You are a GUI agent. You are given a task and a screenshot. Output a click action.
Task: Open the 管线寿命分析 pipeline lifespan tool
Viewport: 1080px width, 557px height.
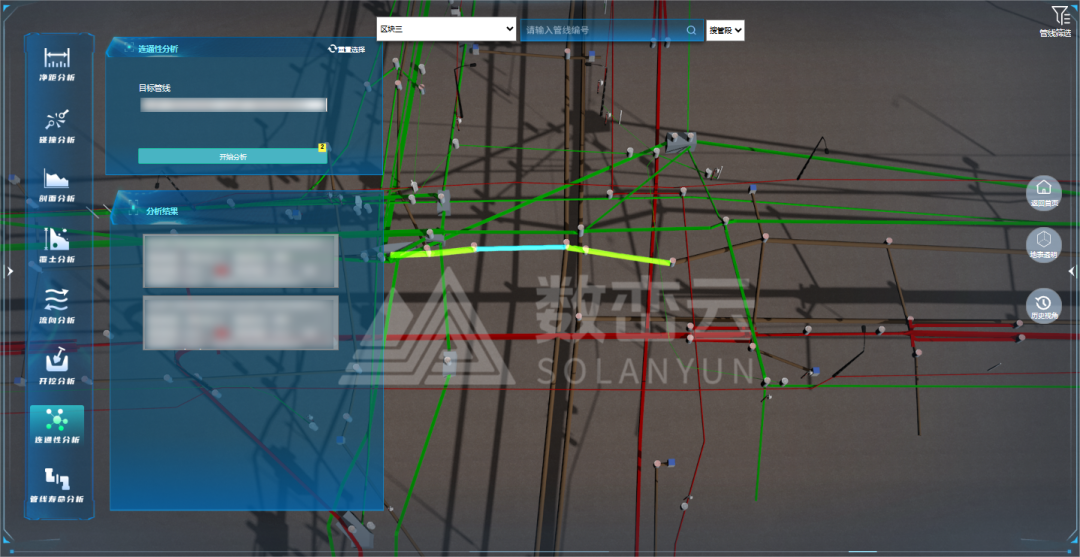(56, 485)
